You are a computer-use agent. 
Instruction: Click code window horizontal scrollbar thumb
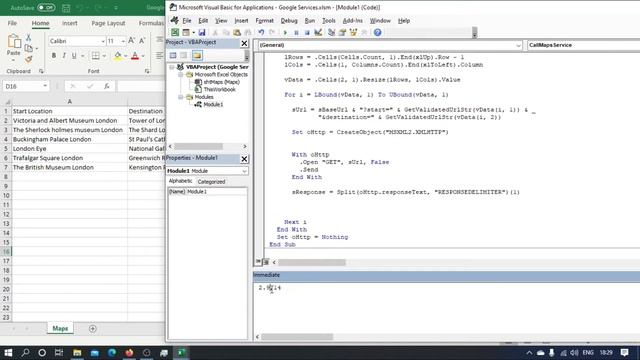click(x=312, y=262)
